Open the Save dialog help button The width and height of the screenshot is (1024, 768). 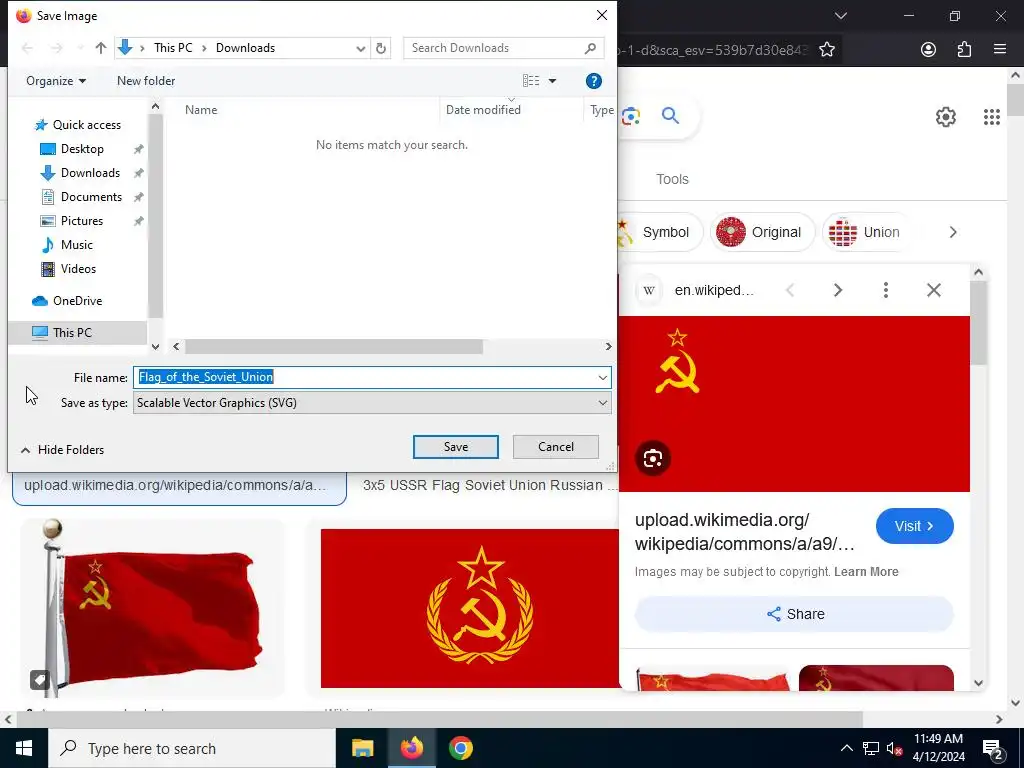(594, 81)
